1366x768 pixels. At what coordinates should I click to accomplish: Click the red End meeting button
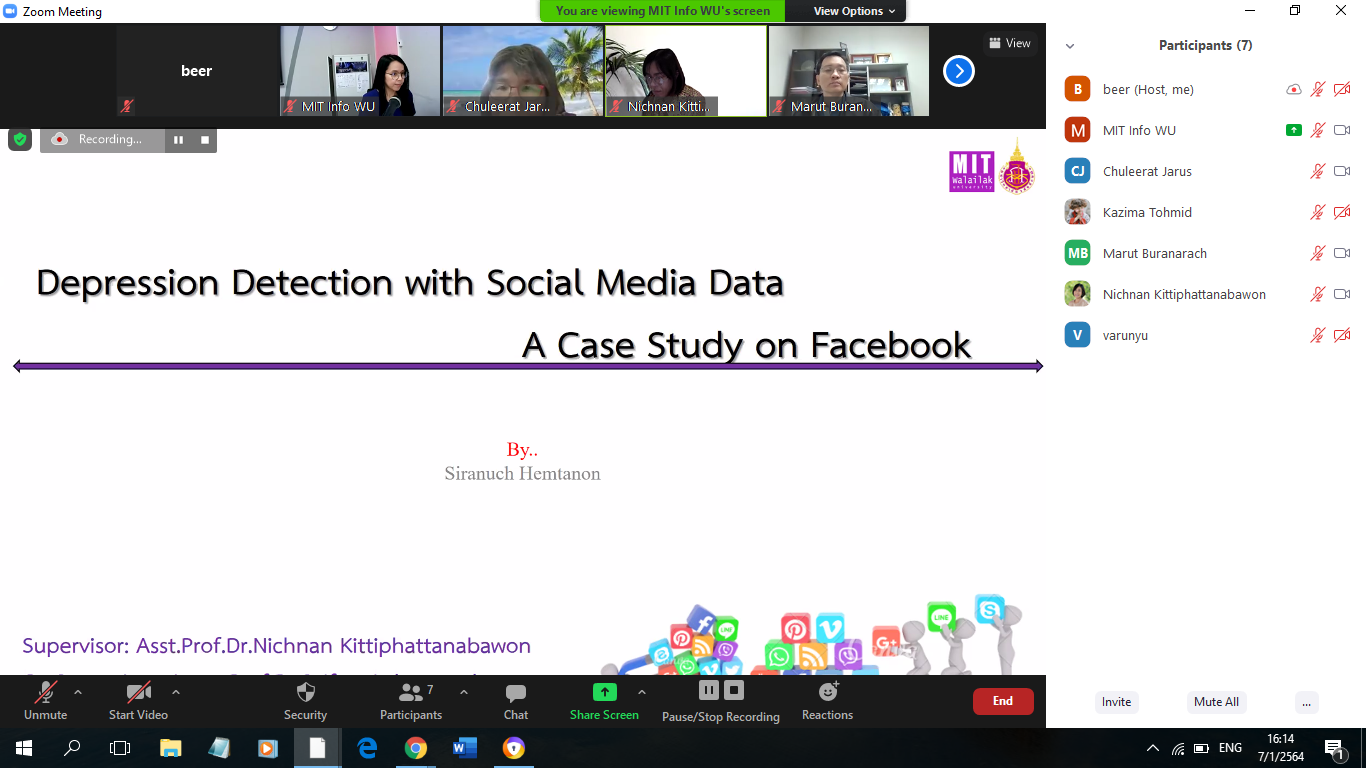(x=1002, y=701)
